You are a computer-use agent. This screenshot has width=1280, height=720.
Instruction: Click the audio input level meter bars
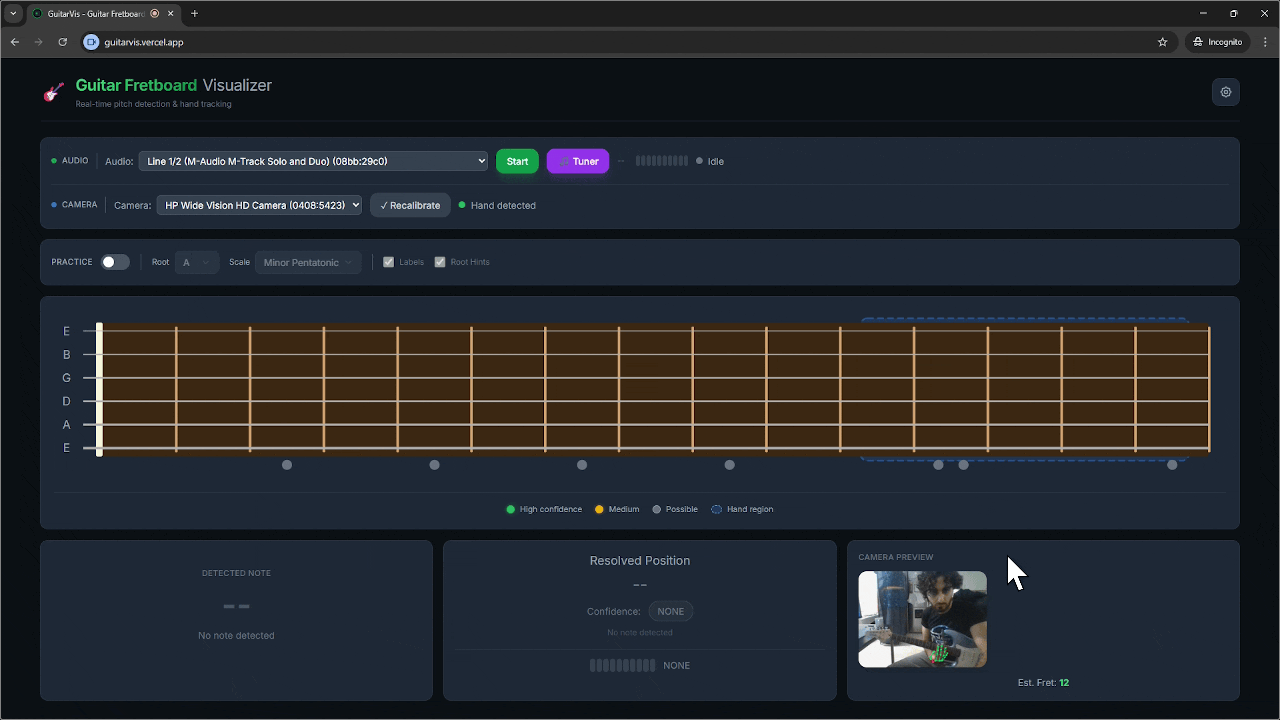[x=661, y=160]
